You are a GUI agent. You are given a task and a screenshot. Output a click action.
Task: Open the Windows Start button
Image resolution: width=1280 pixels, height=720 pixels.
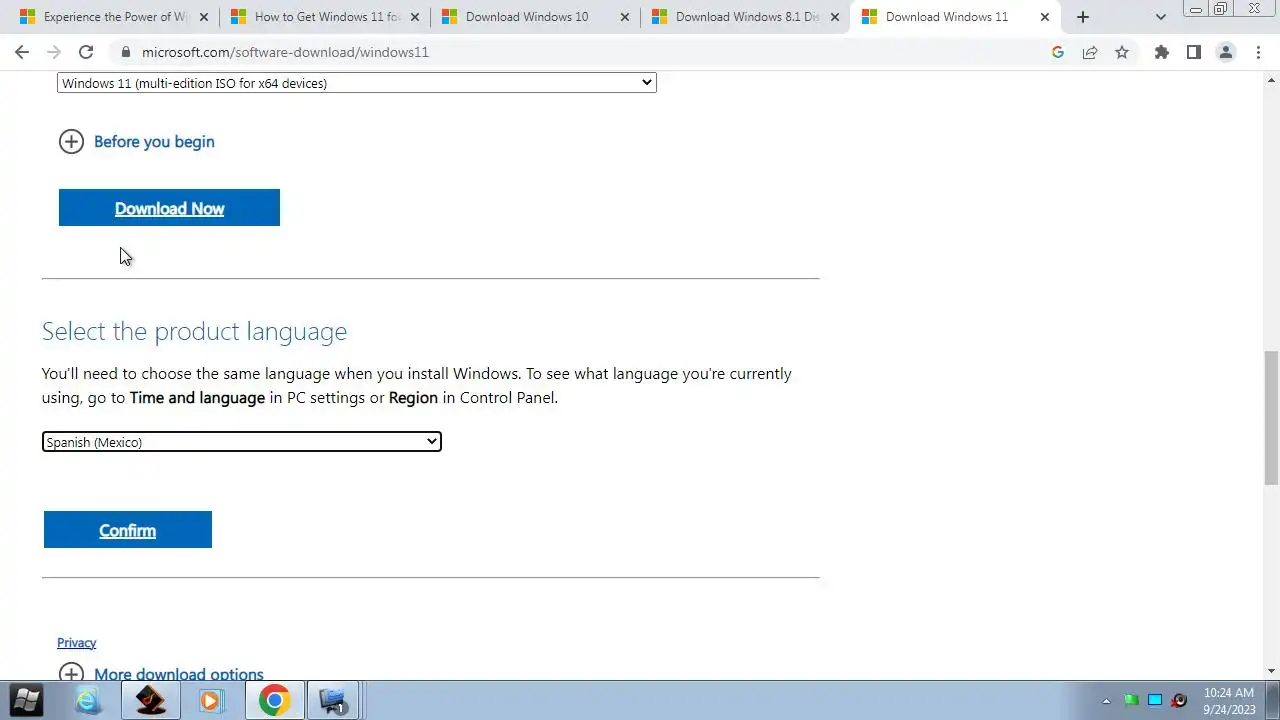click(x=27, y=700)
